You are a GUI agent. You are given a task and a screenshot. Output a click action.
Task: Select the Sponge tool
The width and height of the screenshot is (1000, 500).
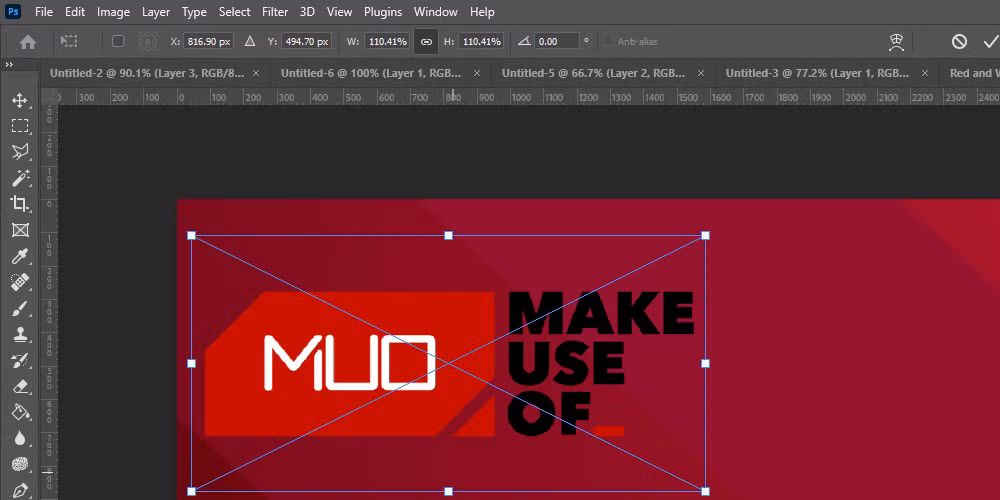(20, 465)
